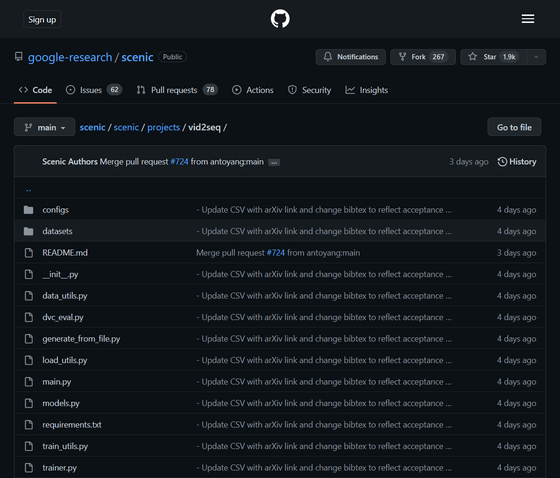Switch to the Pull requests tab
This screenshot has width=560, height=478.
pyautogui.click(x=177, y=90)
